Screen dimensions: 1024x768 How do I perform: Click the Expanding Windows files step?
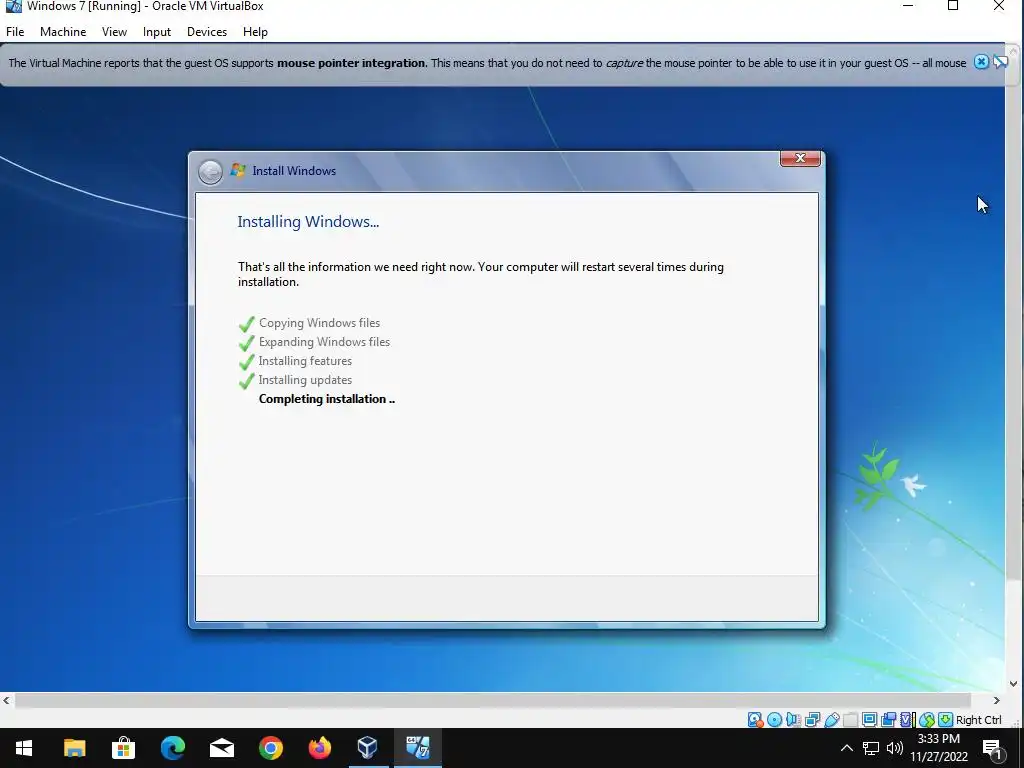(324, 342)
